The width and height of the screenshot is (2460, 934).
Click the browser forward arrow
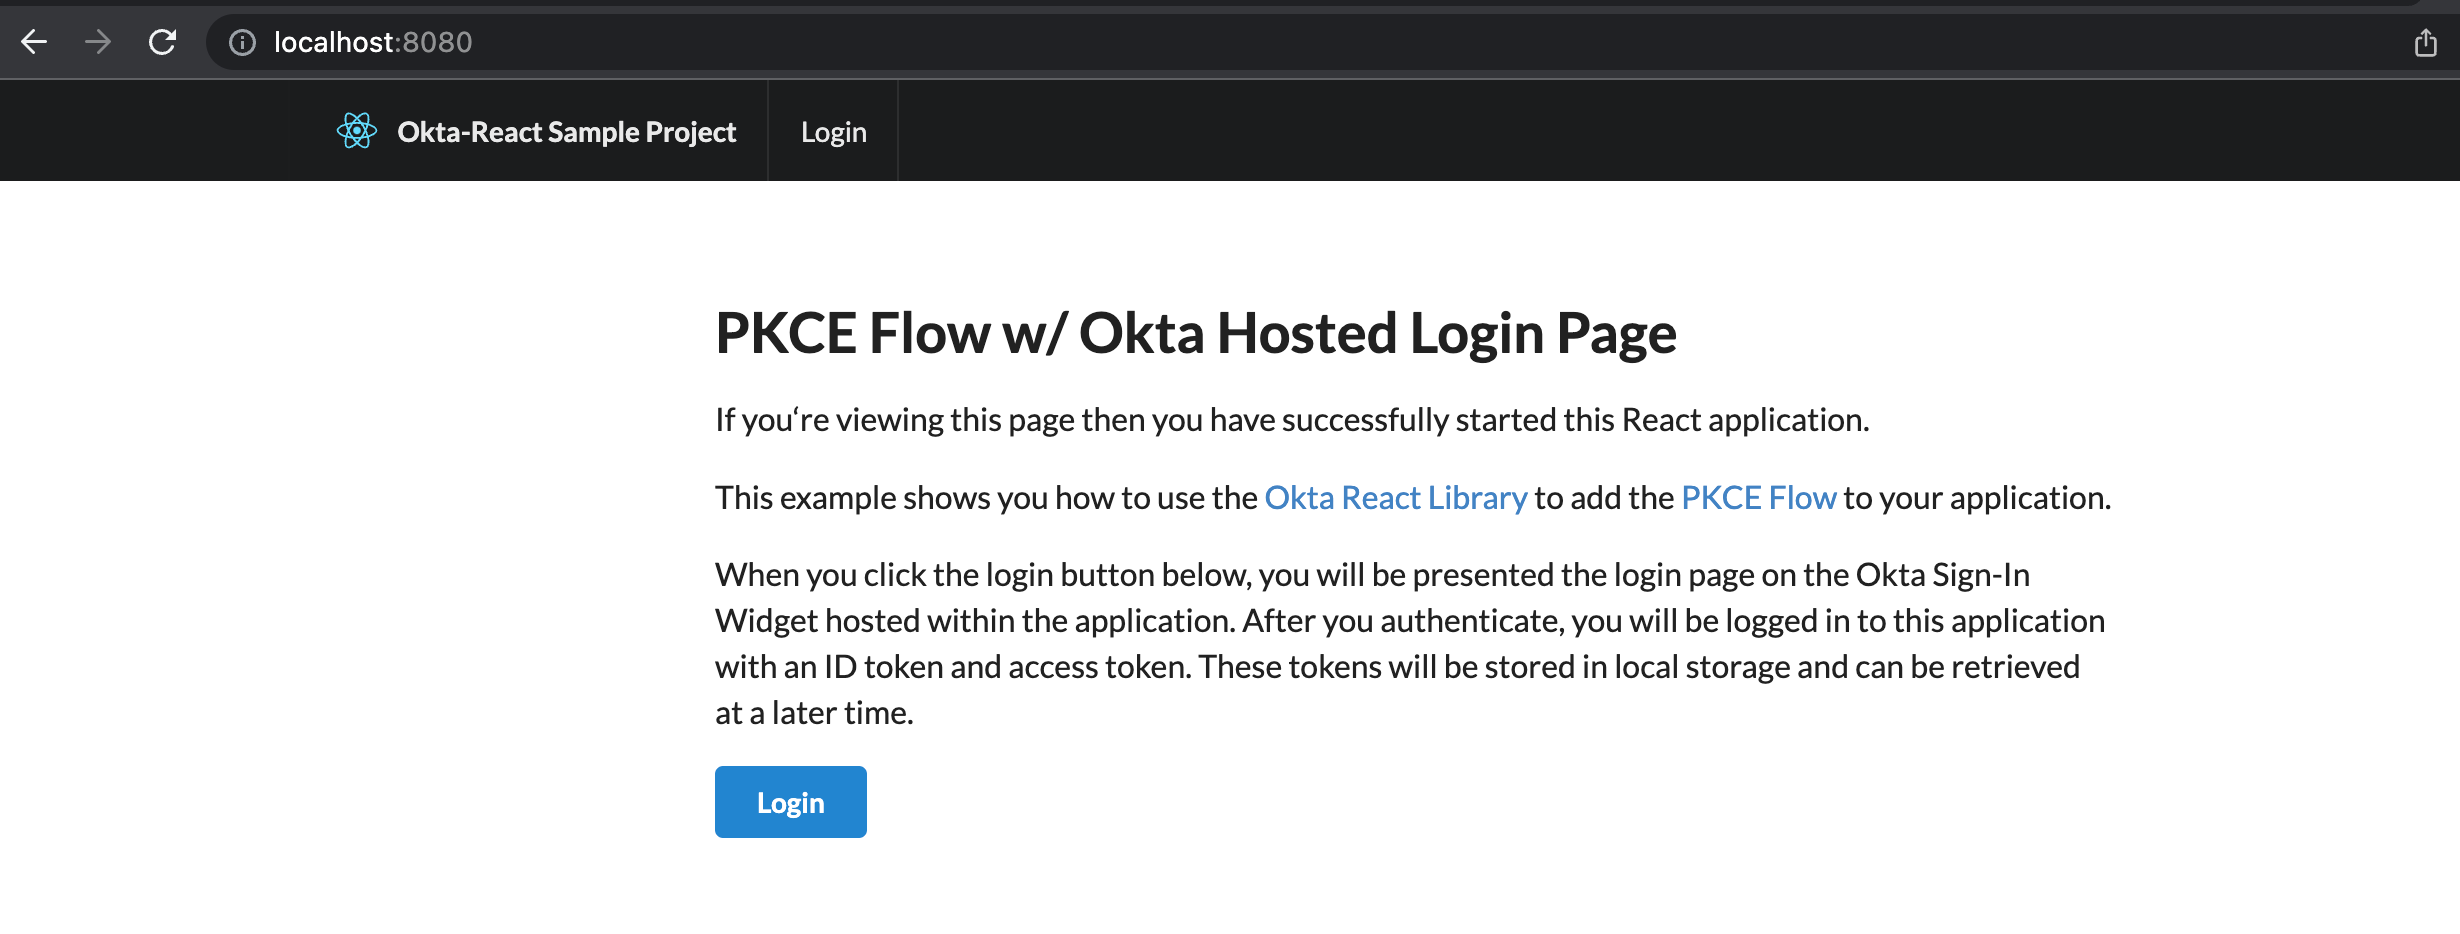(98, 42)
